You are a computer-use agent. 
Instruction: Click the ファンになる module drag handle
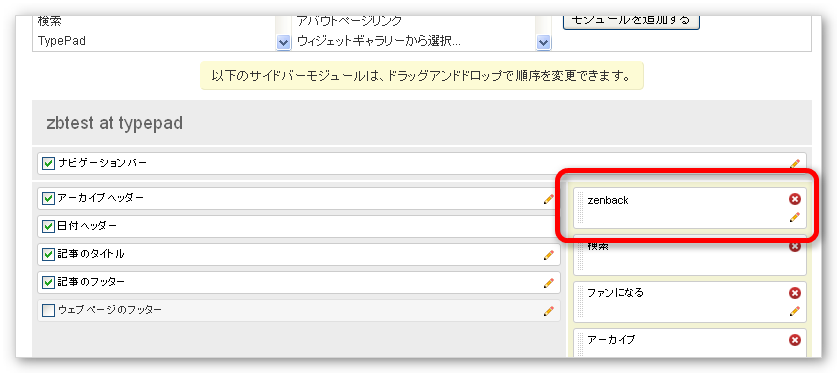click(580, 302)
